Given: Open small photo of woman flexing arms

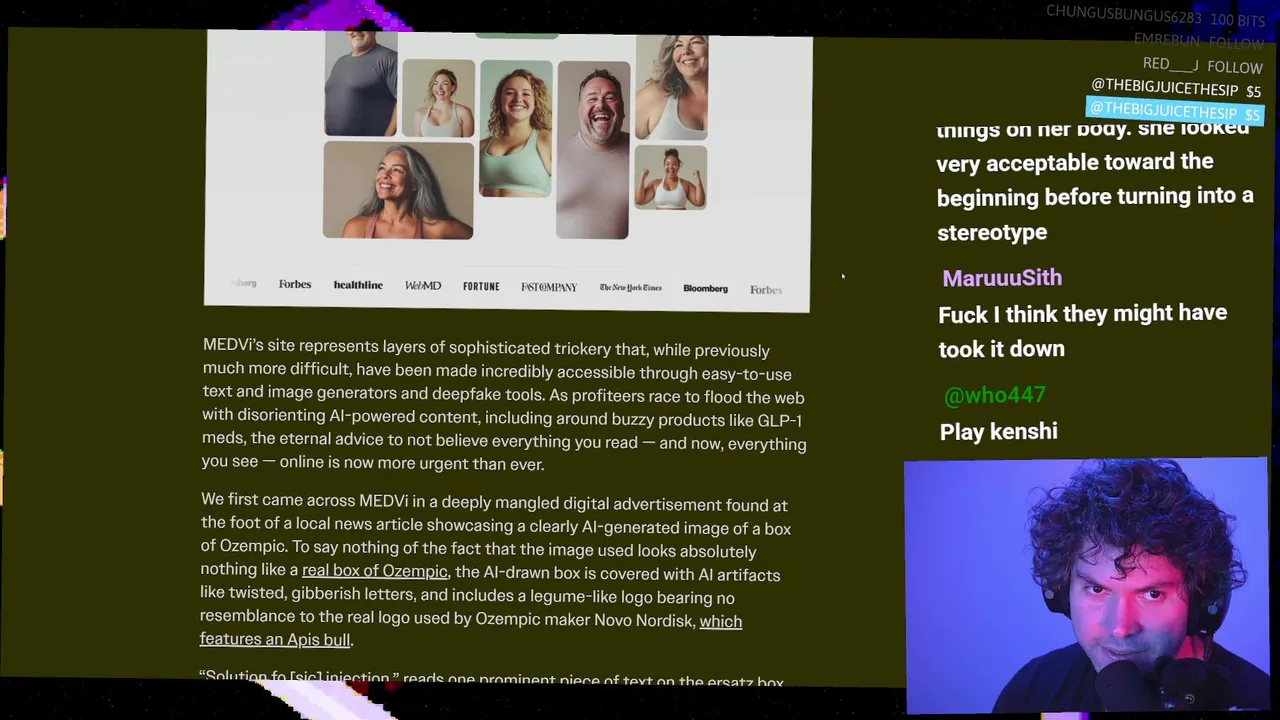Looking at the screenshot, I should [670, 177].
